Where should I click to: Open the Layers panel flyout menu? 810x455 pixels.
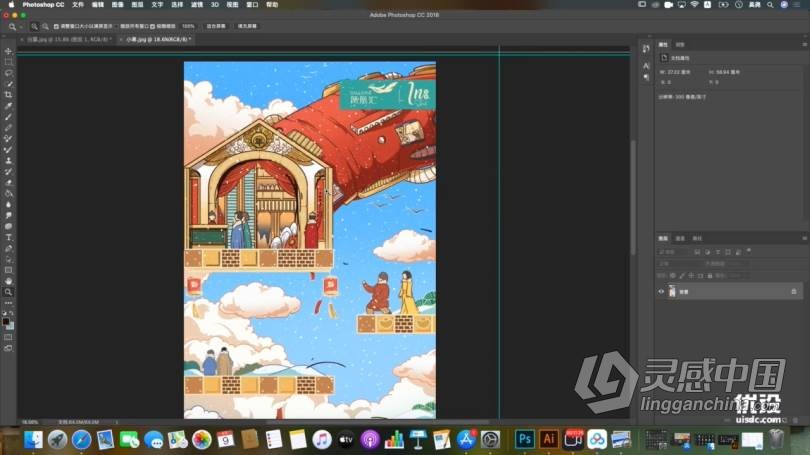pyautogui.click(x=804, y=238)
